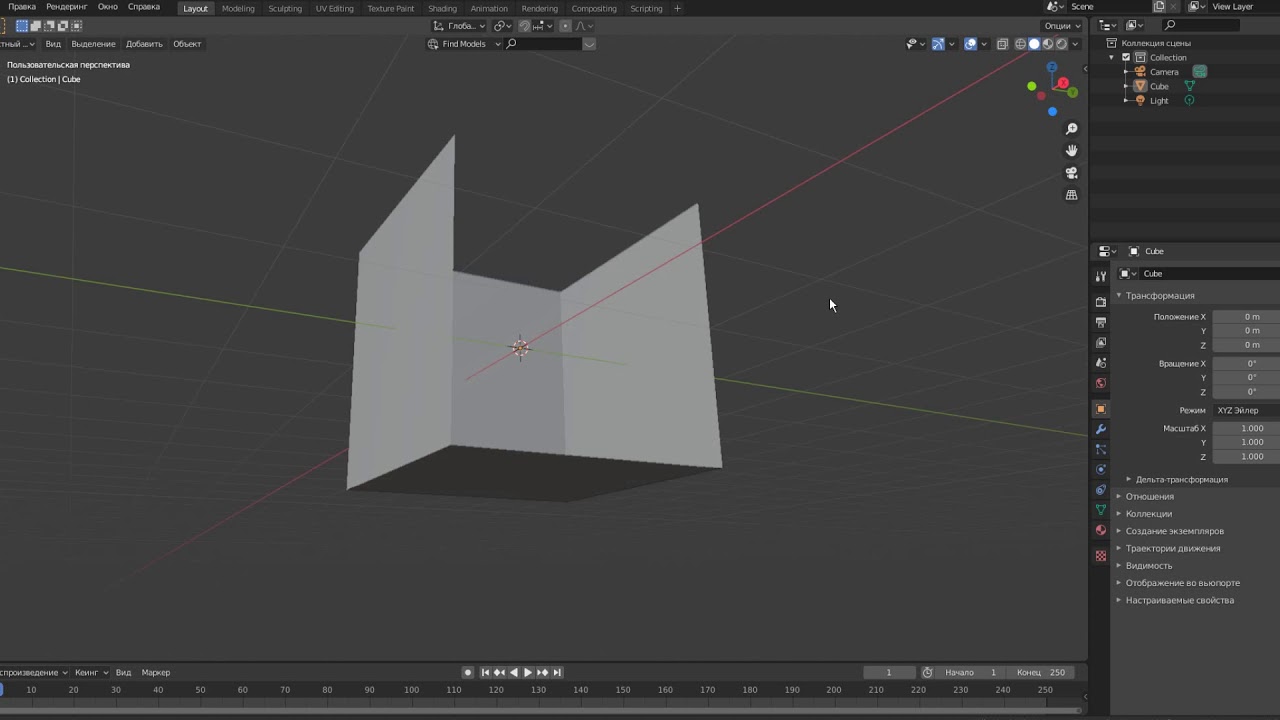Add a new workspace with plus icon
The width and height of the screenshot is (1280, 720).
coord(677,8)
